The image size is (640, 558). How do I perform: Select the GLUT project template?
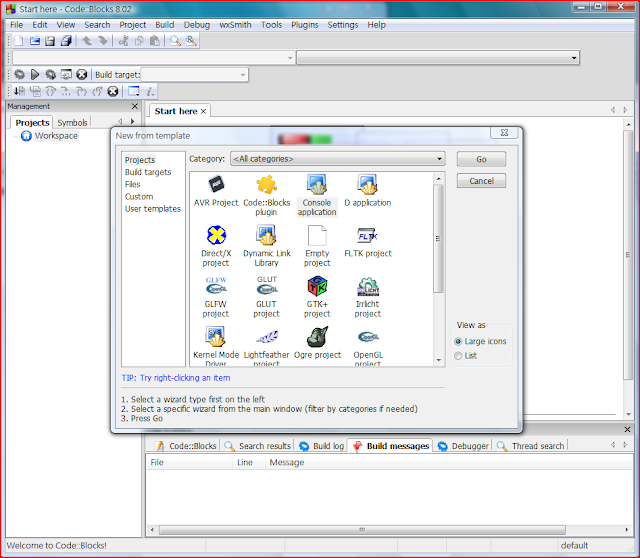coord(267,297)
